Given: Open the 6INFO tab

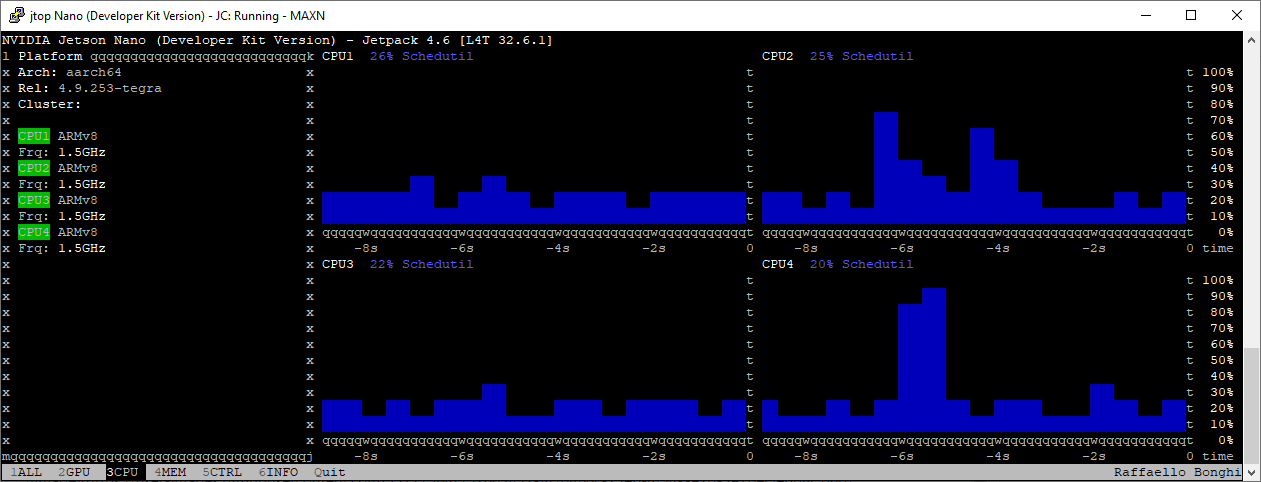Looking at the screenshot, I should pyautogui.click(x=278, y=472).
